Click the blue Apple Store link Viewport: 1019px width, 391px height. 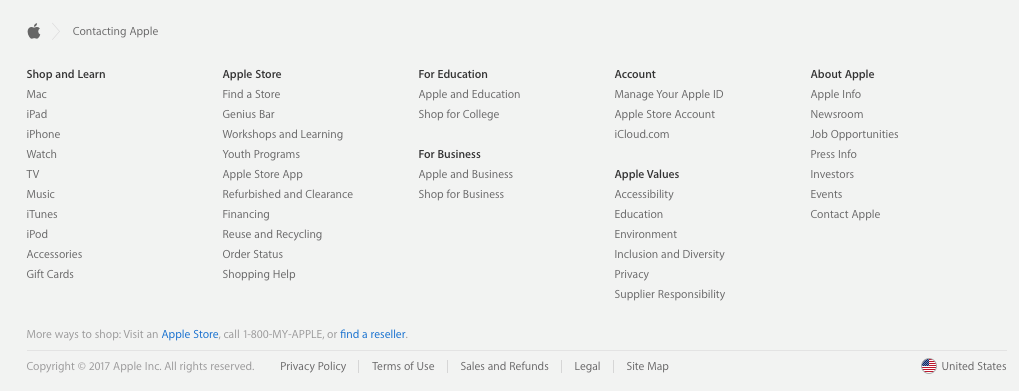click(190, 334)
